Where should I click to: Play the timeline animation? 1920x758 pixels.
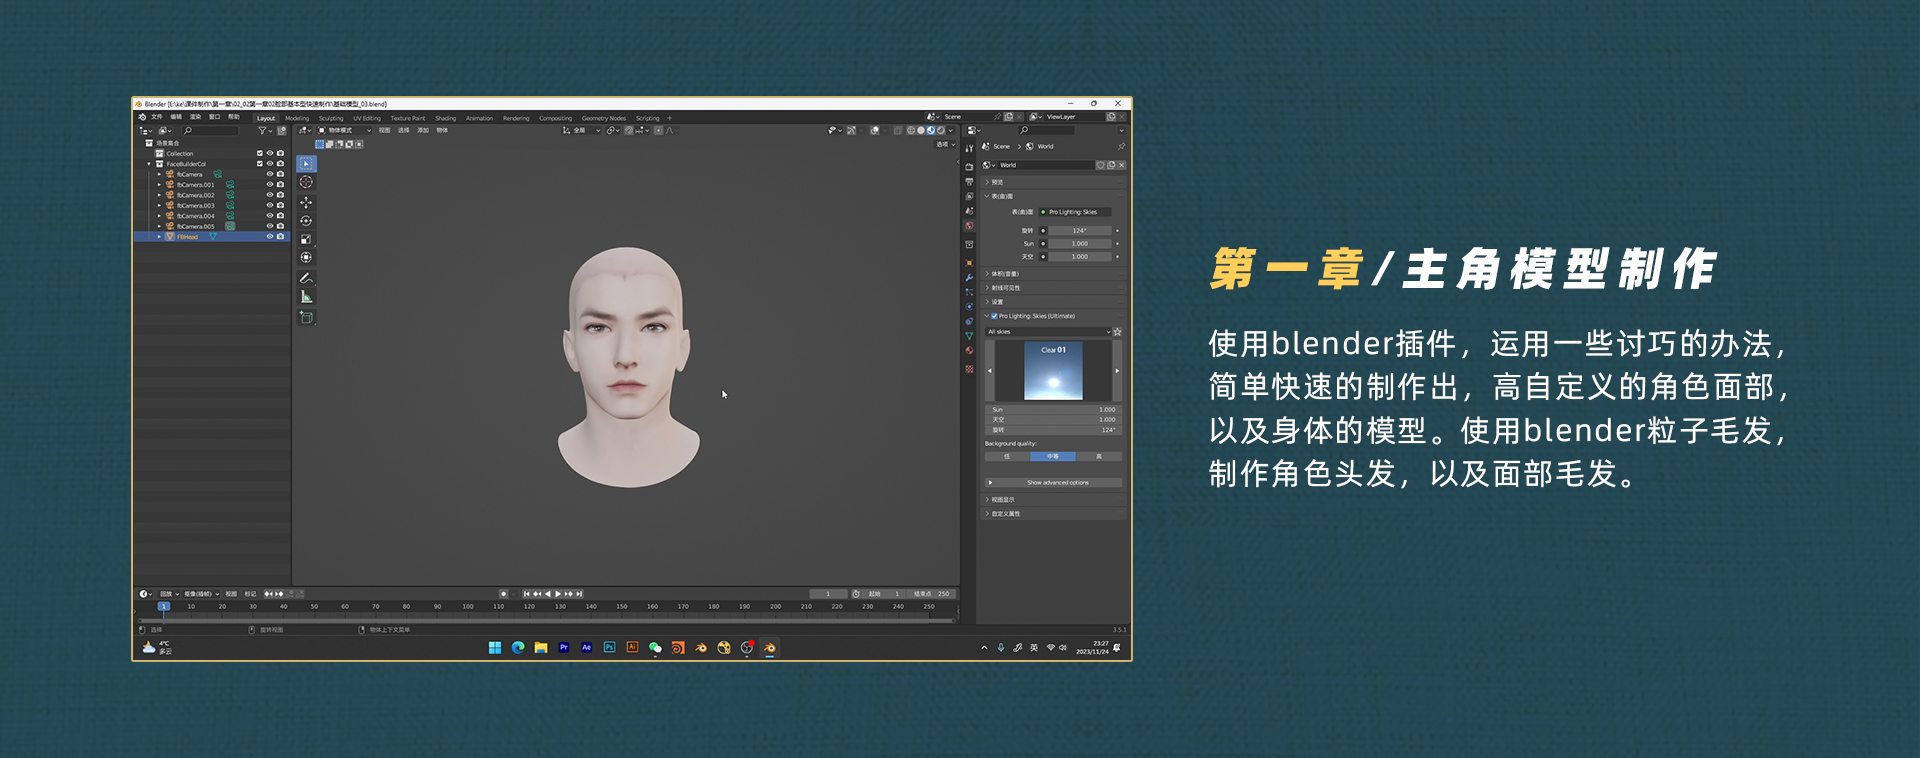tap(558, 594)
